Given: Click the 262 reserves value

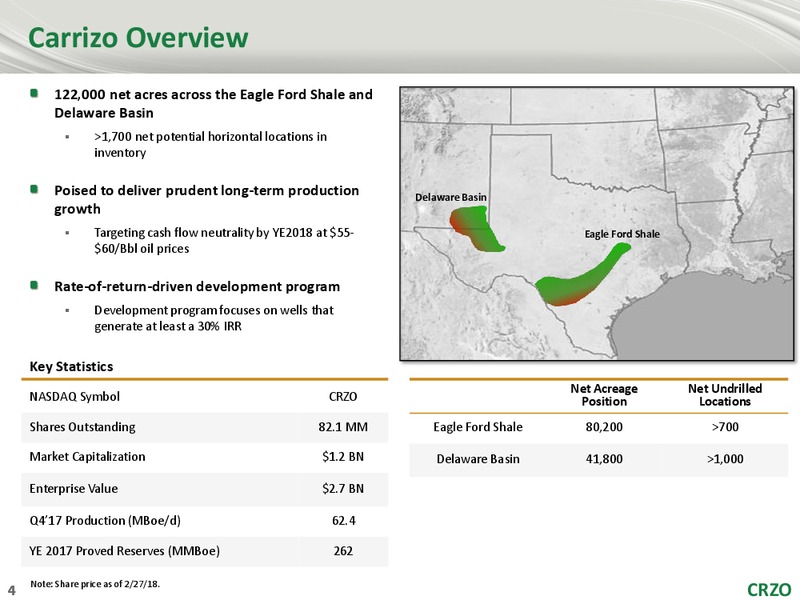Looking at the screenshot, I should [343, 551].
